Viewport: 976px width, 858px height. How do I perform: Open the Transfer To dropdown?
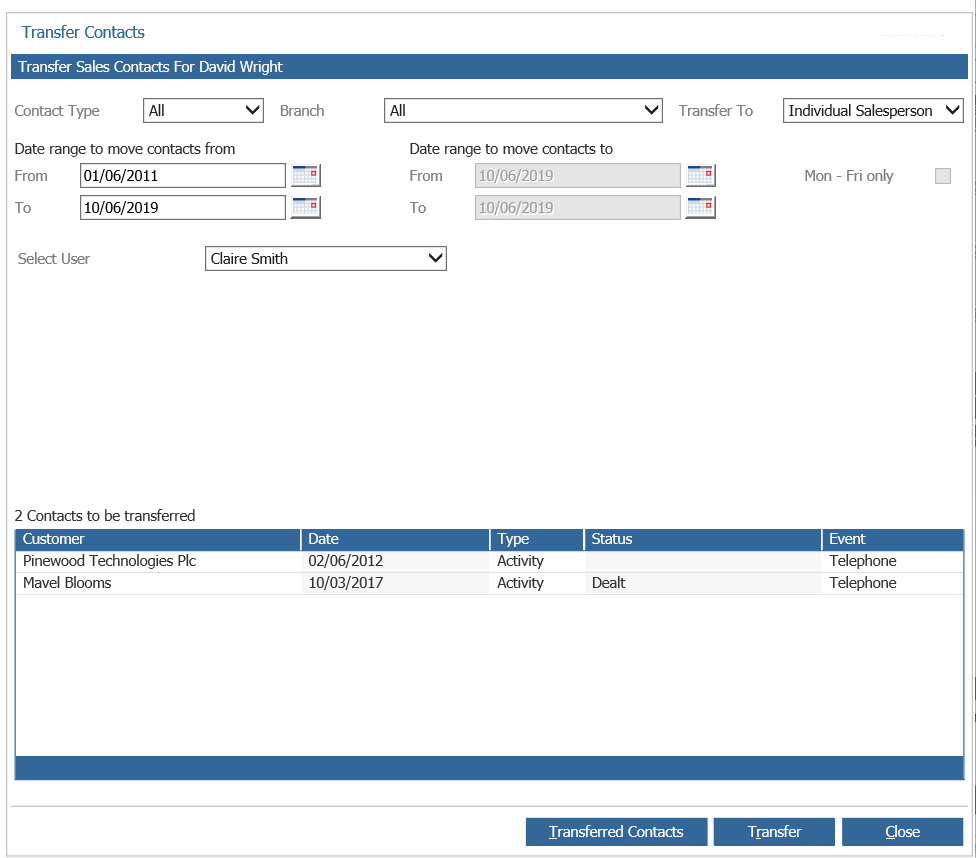point(873,111)
